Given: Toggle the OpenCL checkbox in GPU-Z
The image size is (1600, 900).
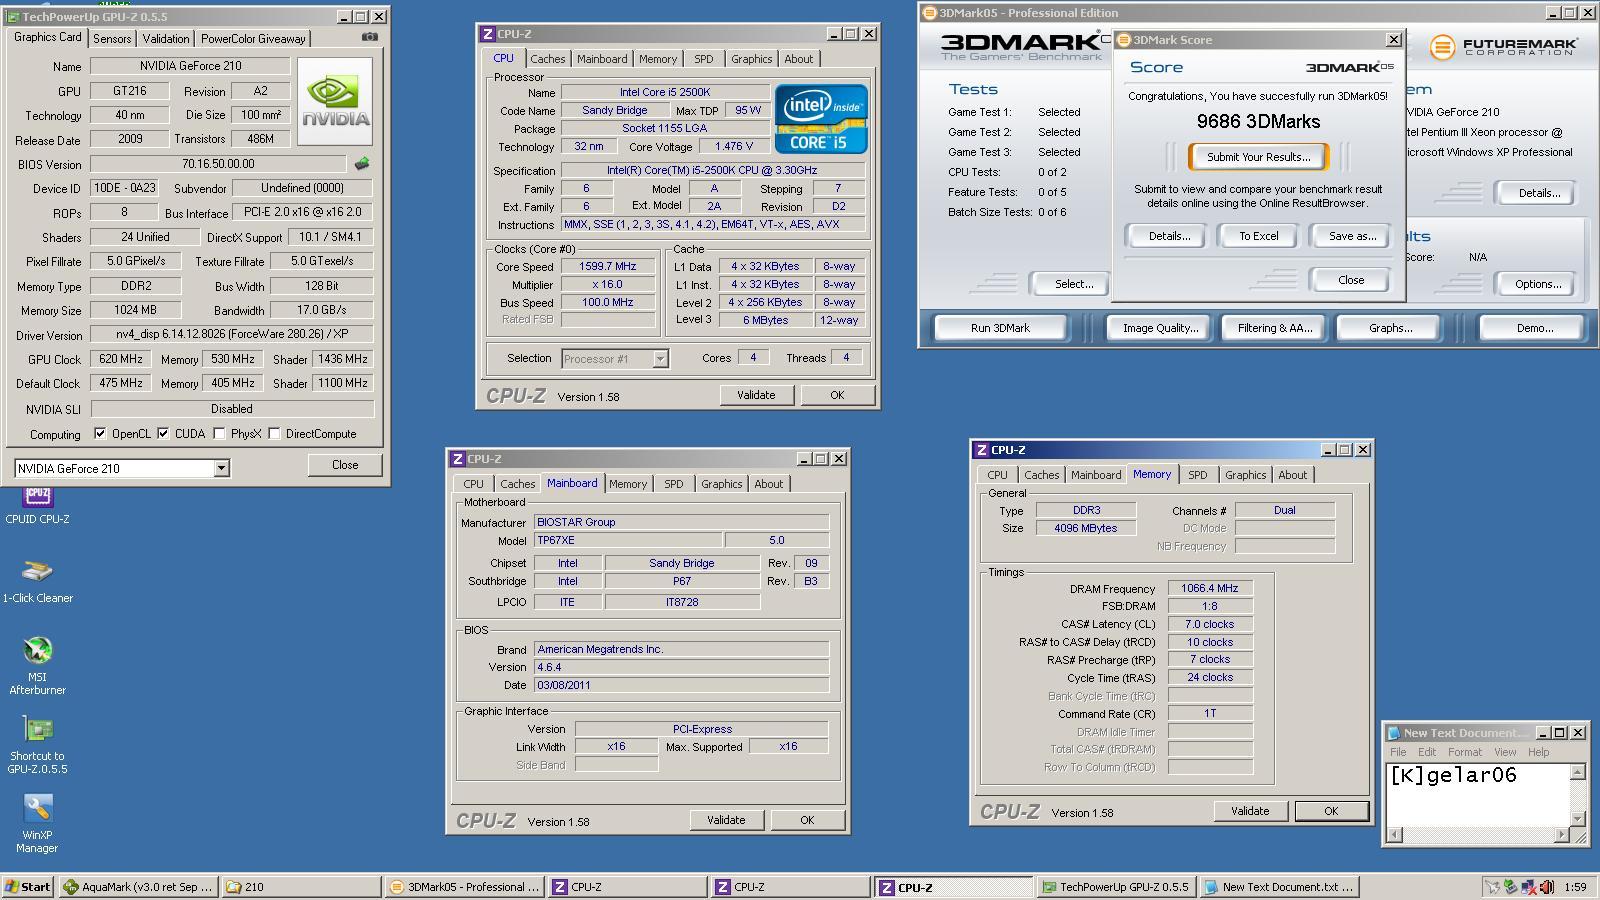Looking at the screenshot, I should coord(100,434).
